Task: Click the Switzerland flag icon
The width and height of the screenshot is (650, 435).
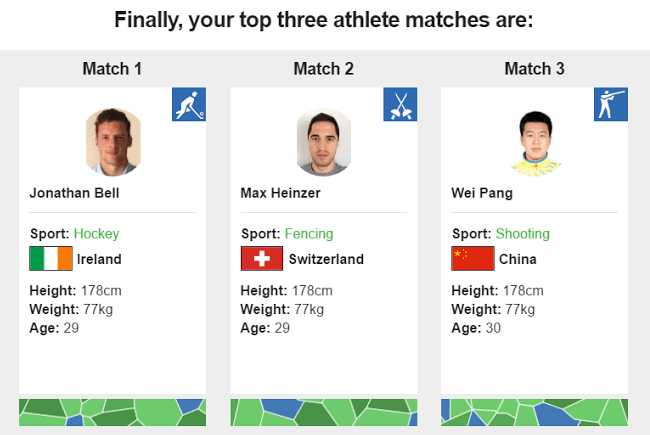Action: (x=262, y=259)
